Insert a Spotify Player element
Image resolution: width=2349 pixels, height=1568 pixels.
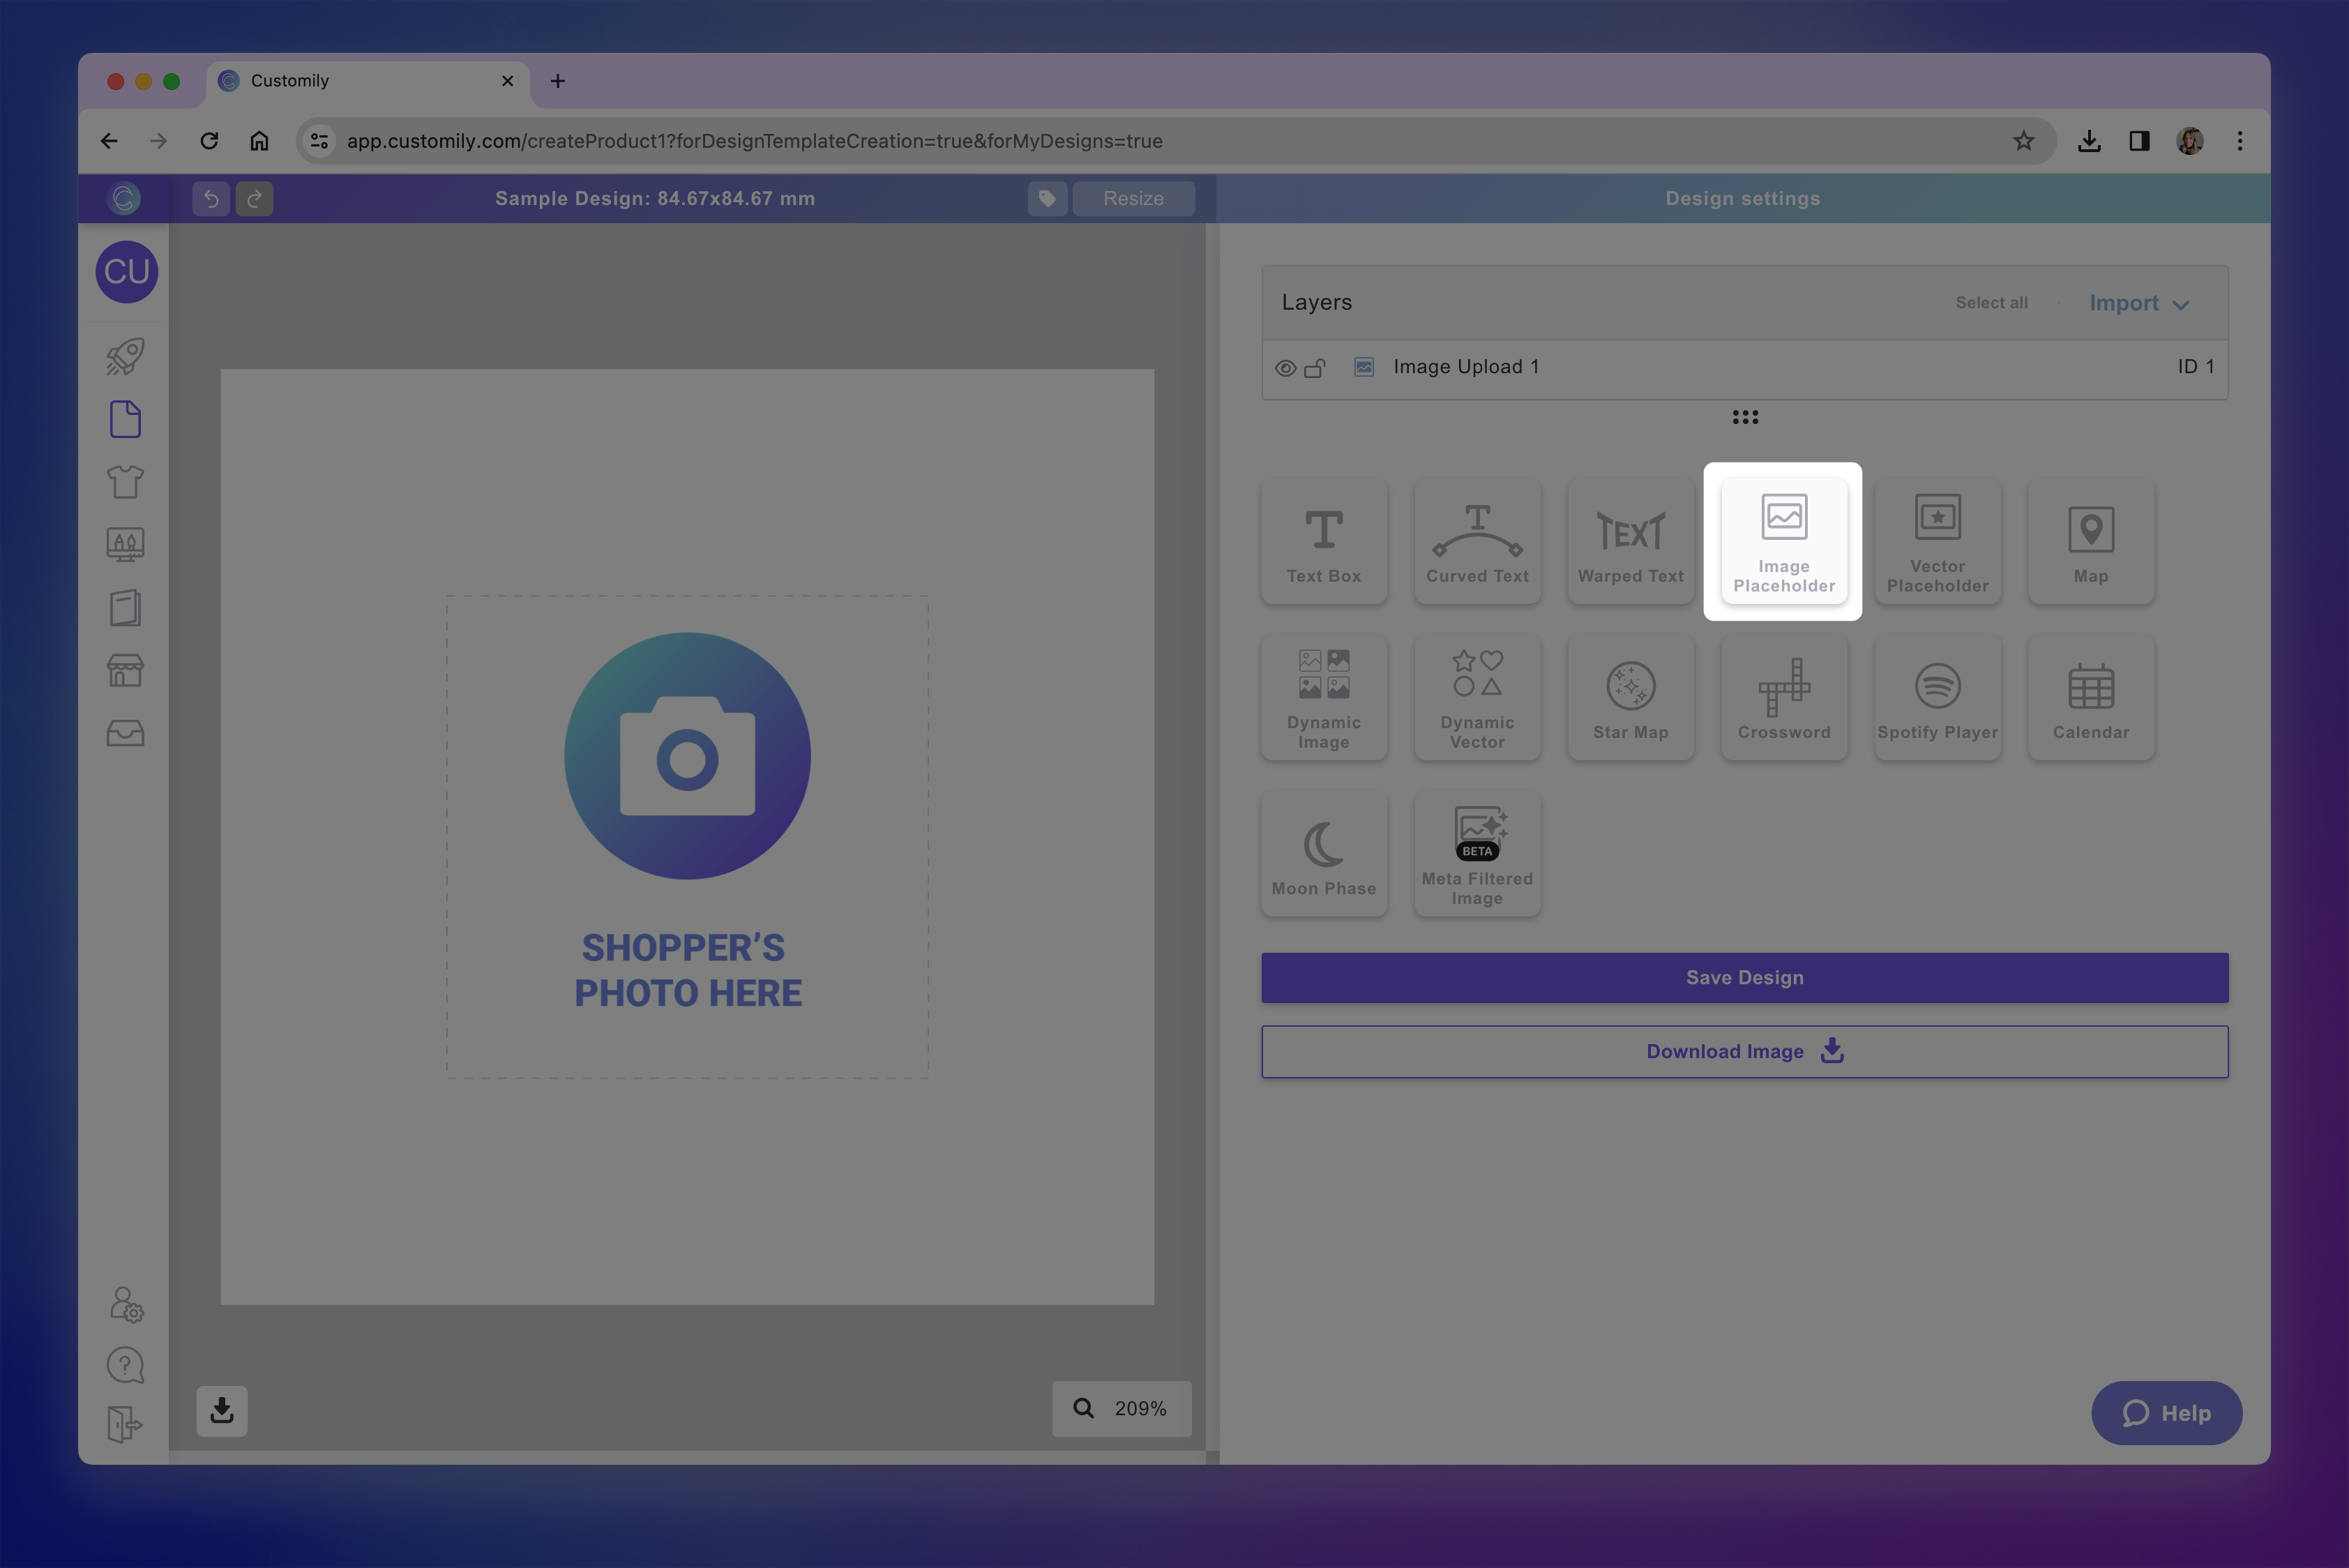point(1937,697)
